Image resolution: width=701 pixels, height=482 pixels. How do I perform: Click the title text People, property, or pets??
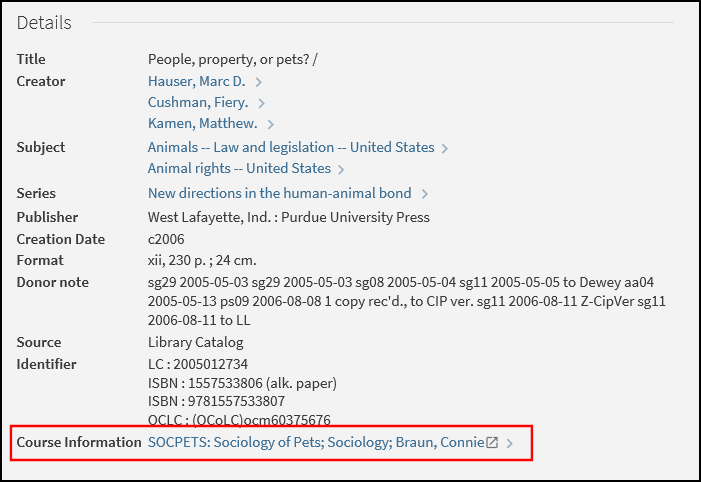pos(232,59)
